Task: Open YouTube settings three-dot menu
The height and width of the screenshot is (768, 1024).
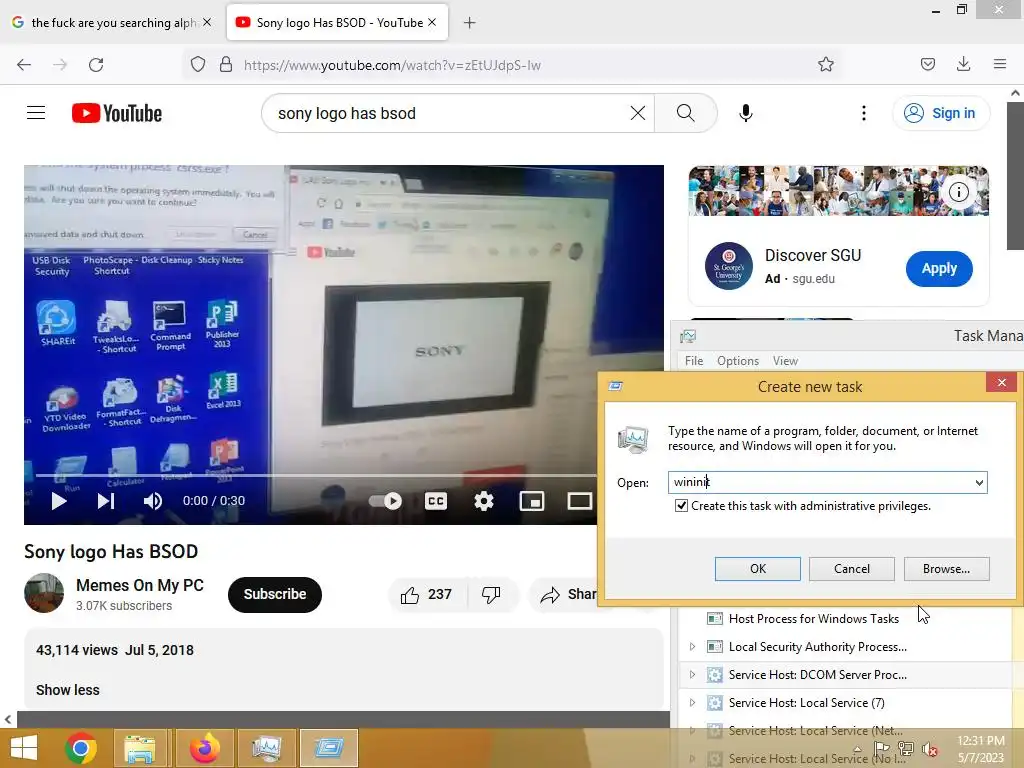Action: [864, 113]
